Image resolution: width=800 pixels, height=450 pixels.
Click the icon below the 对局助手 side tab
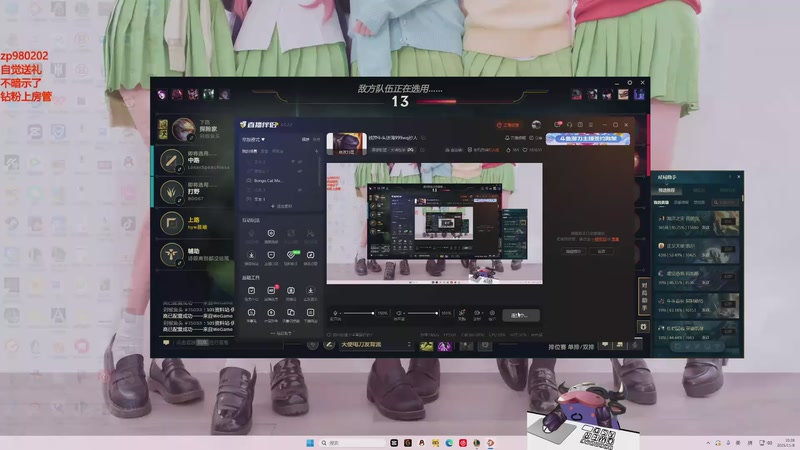pos(644,327)
